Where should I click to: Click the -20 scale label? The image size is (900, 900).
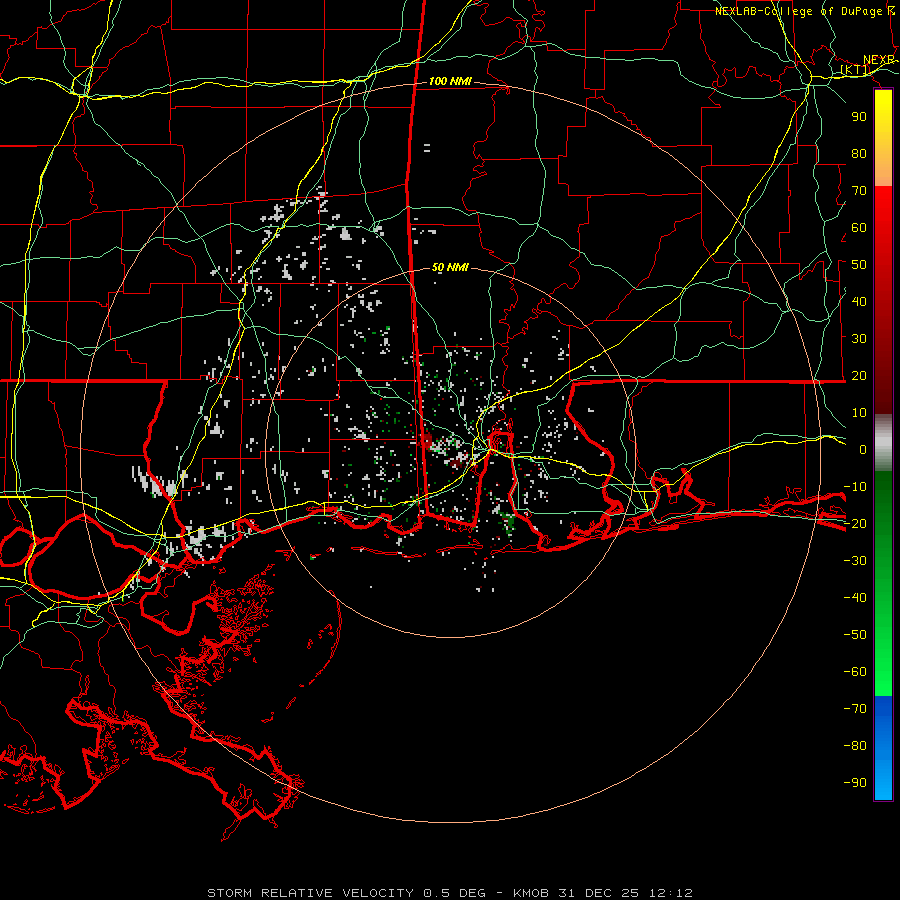(855, 523)
